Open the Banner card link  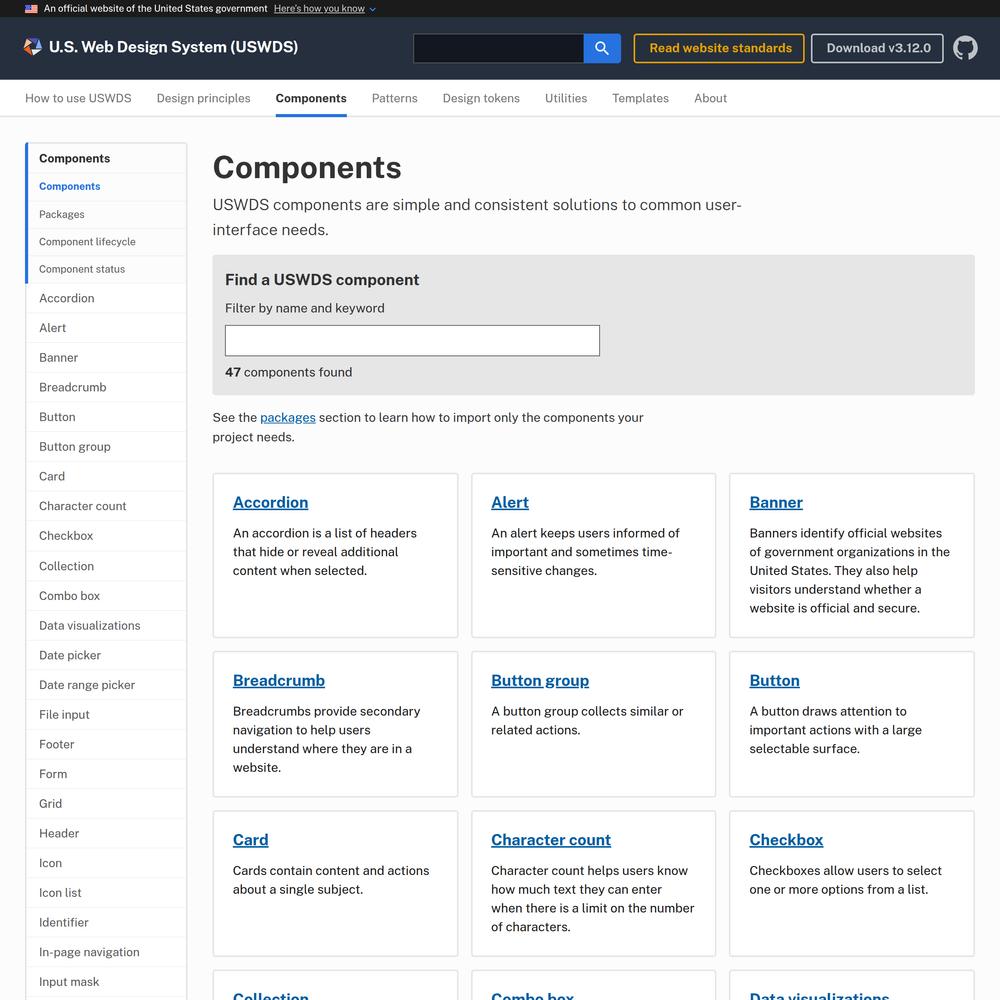776,503
